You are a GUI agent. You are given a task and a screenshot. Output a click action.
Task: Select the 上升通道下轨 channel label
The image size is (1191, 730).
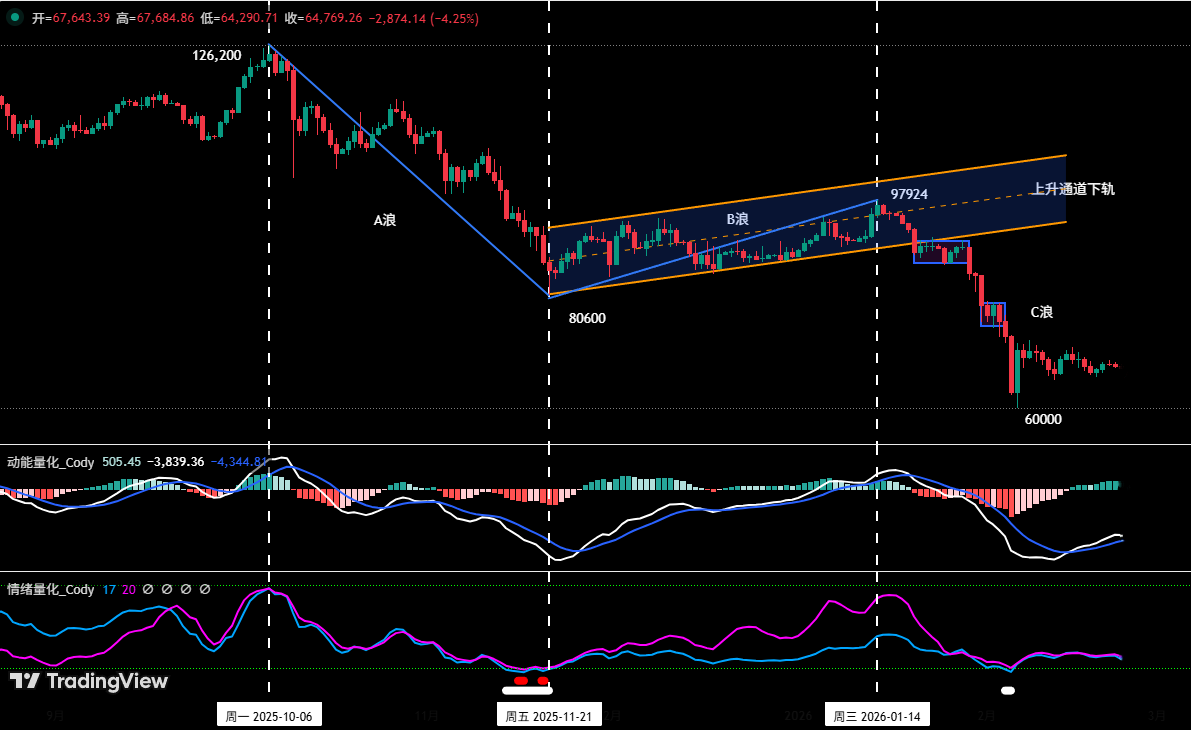point(1075,189)
